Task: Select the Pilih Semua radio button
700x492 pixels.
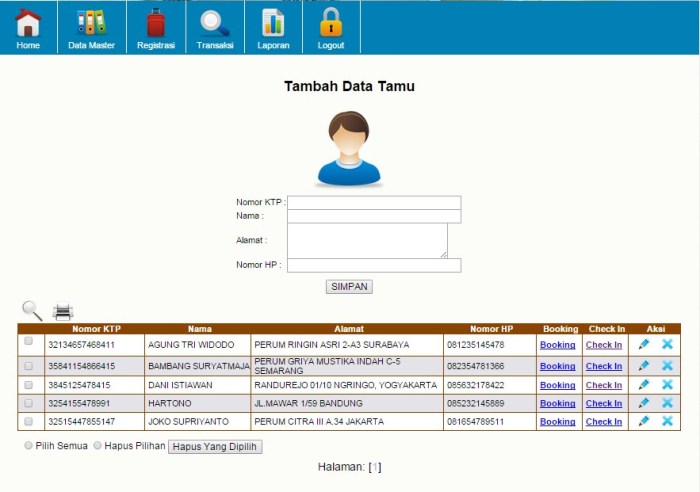Action: (29, 446)
